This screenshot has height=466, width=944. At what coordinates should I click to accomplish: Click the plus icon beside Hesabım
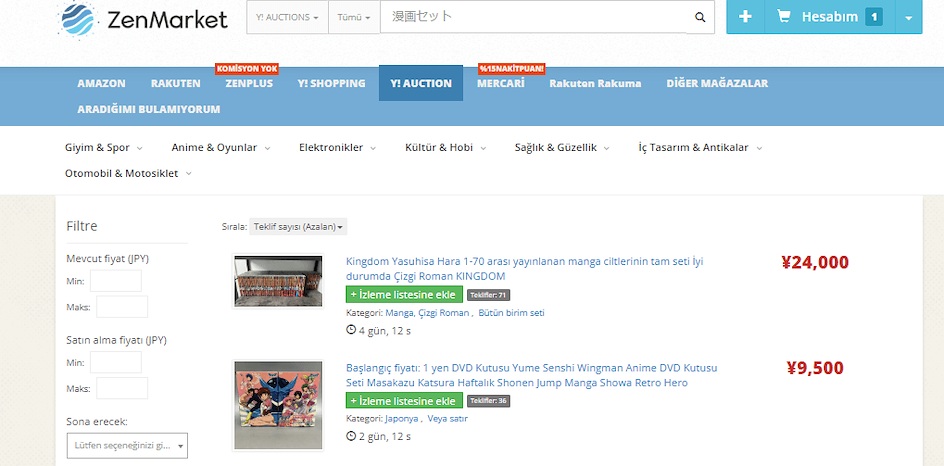pyautogui.click(x=745, y=17)
